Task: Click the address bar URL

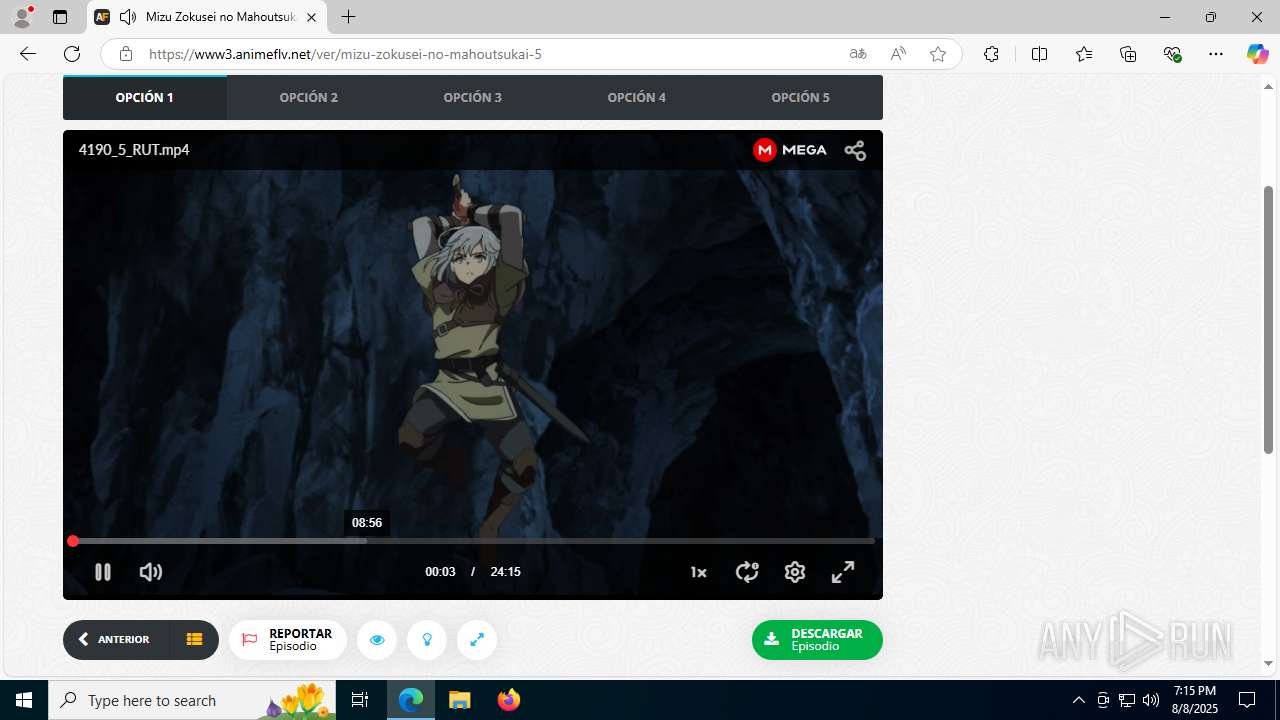Action: [x=346, y=54]
